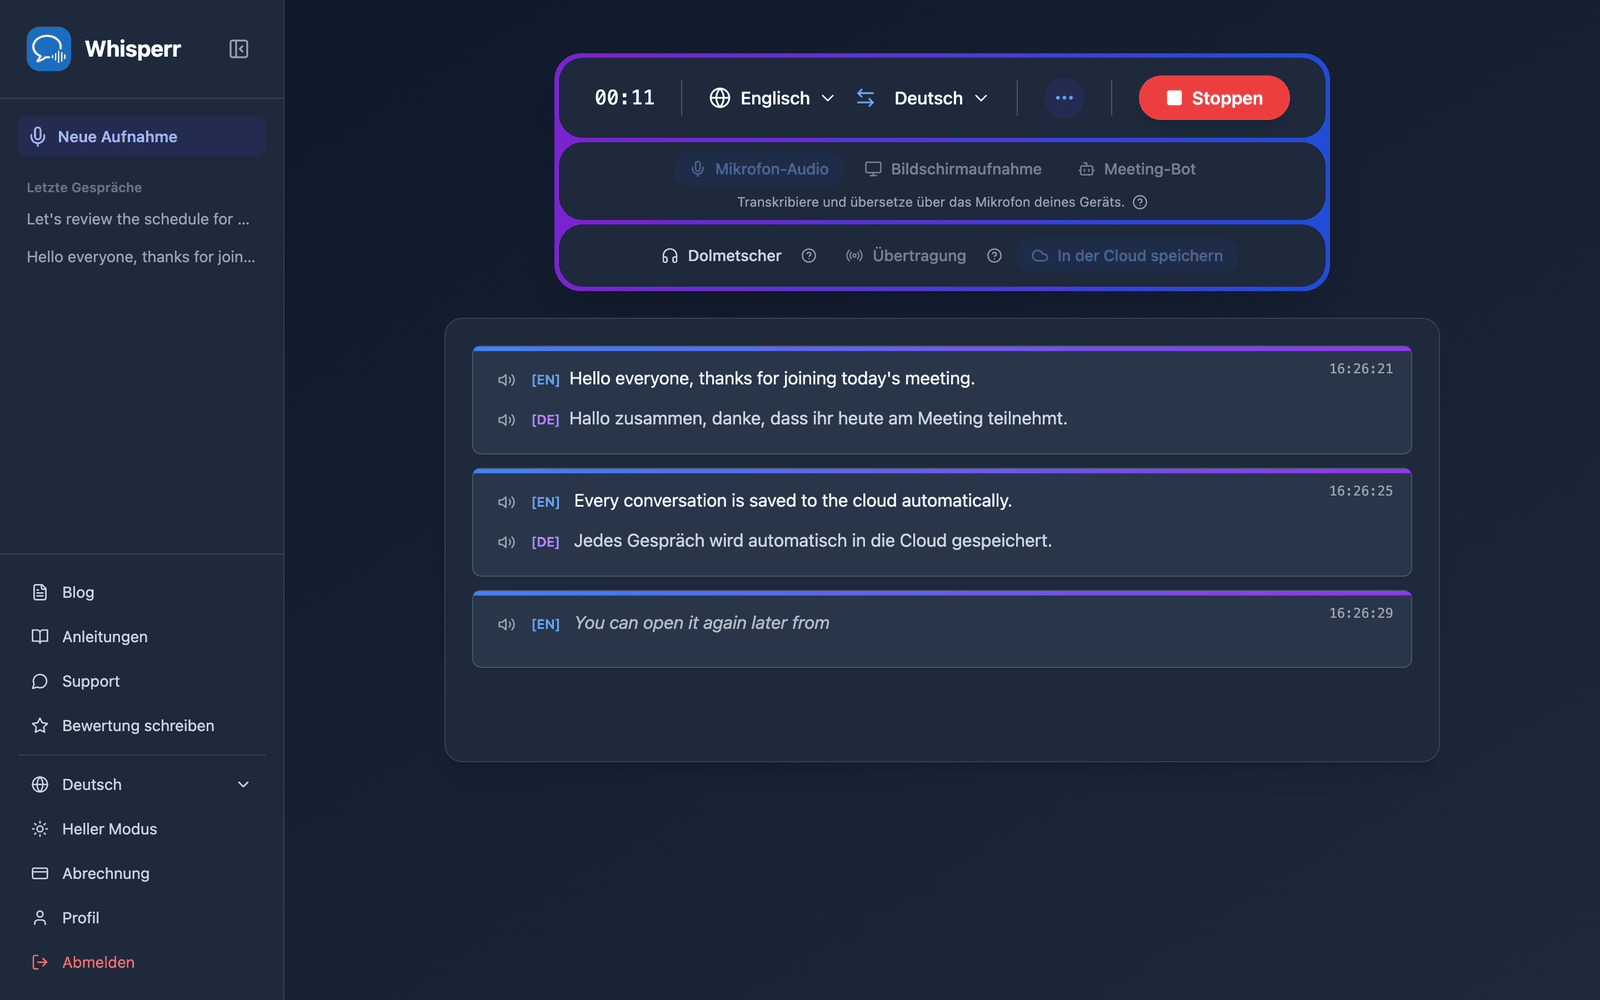
Task: Click the sun icon for Heller Modus
Action: pyautogui.click(x=40, y=829)
